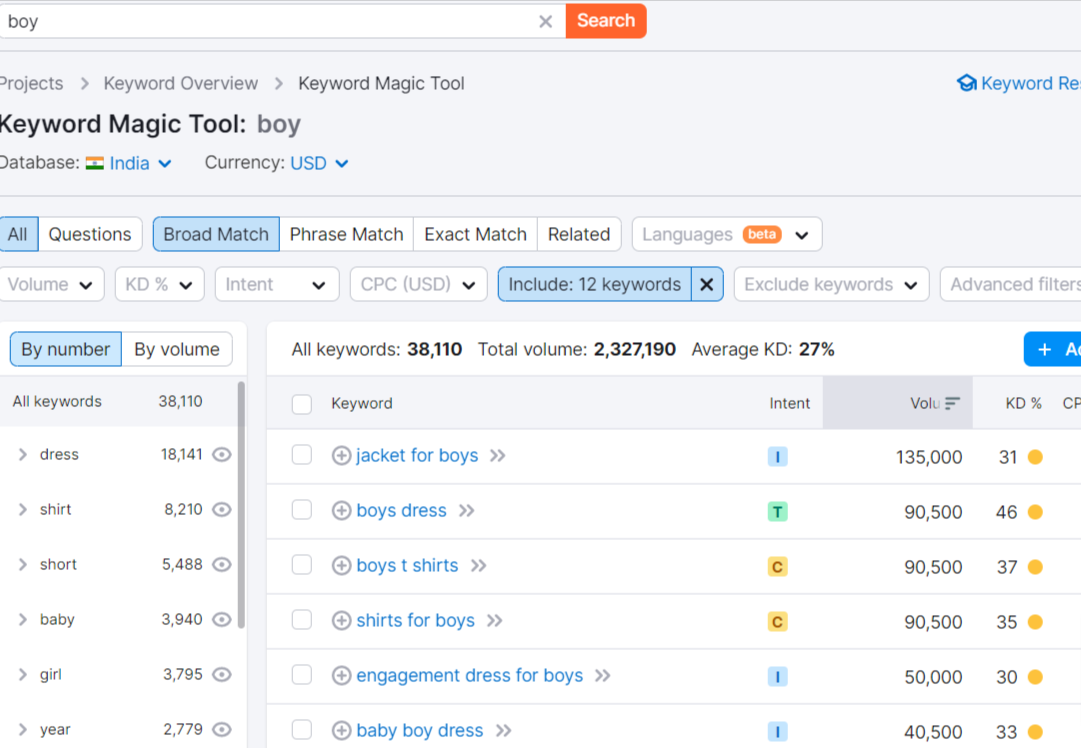
Task: Check the box for jacket for boys
Action: 301,455
